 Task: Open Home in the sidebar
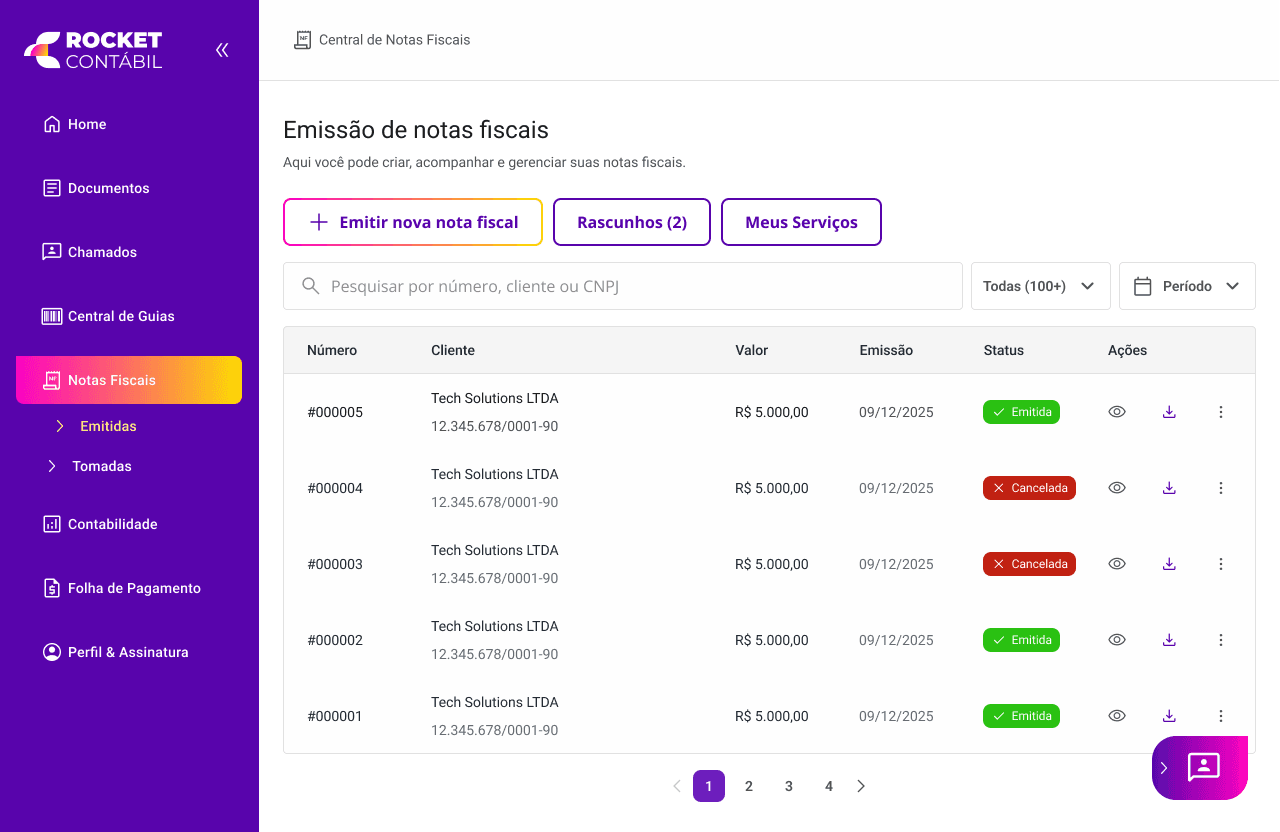pos(75,124)
